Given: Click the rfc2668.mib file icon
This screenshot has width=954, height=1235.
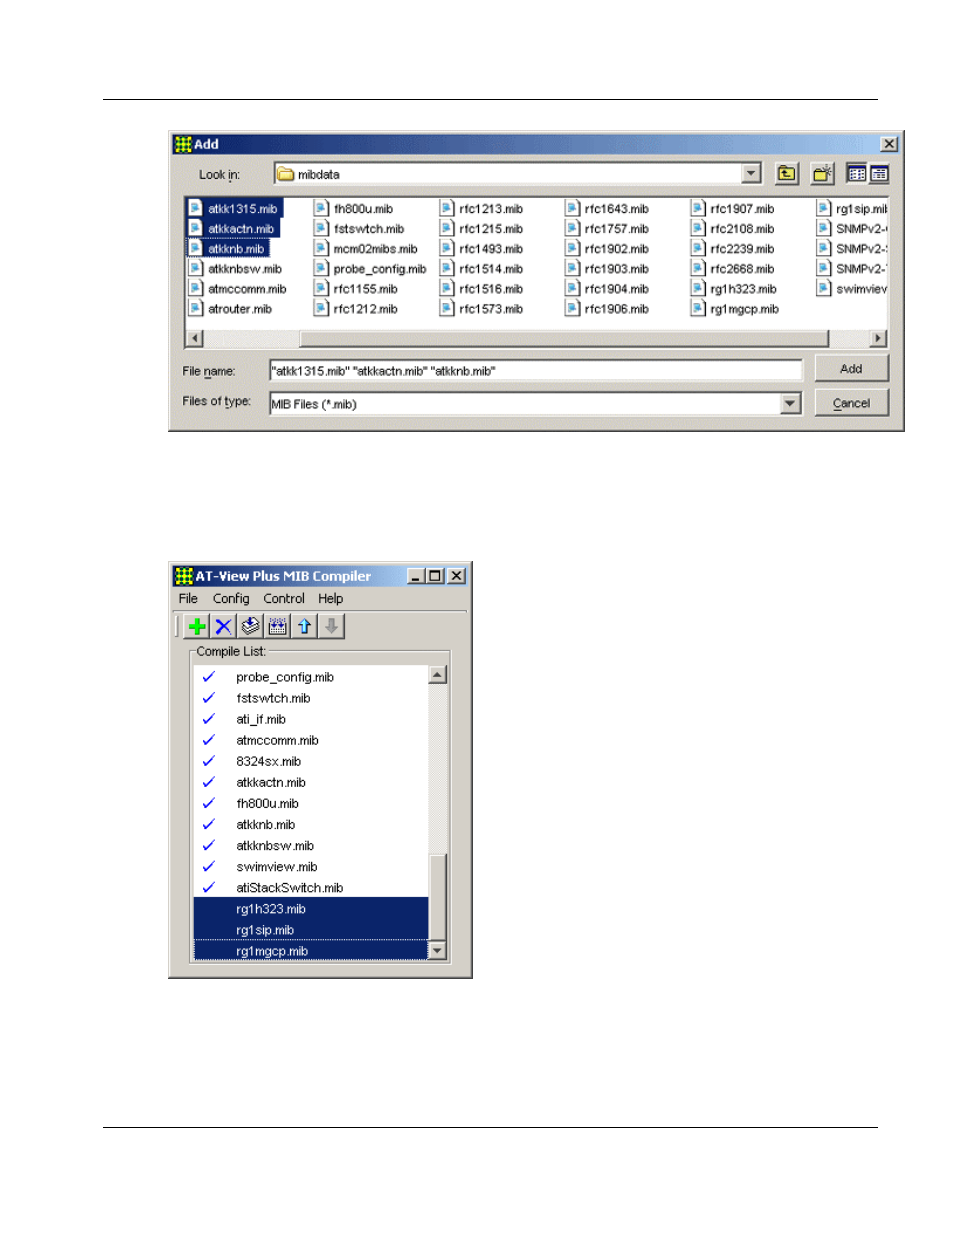Looking at the screenshot, I should click(698, 268).
